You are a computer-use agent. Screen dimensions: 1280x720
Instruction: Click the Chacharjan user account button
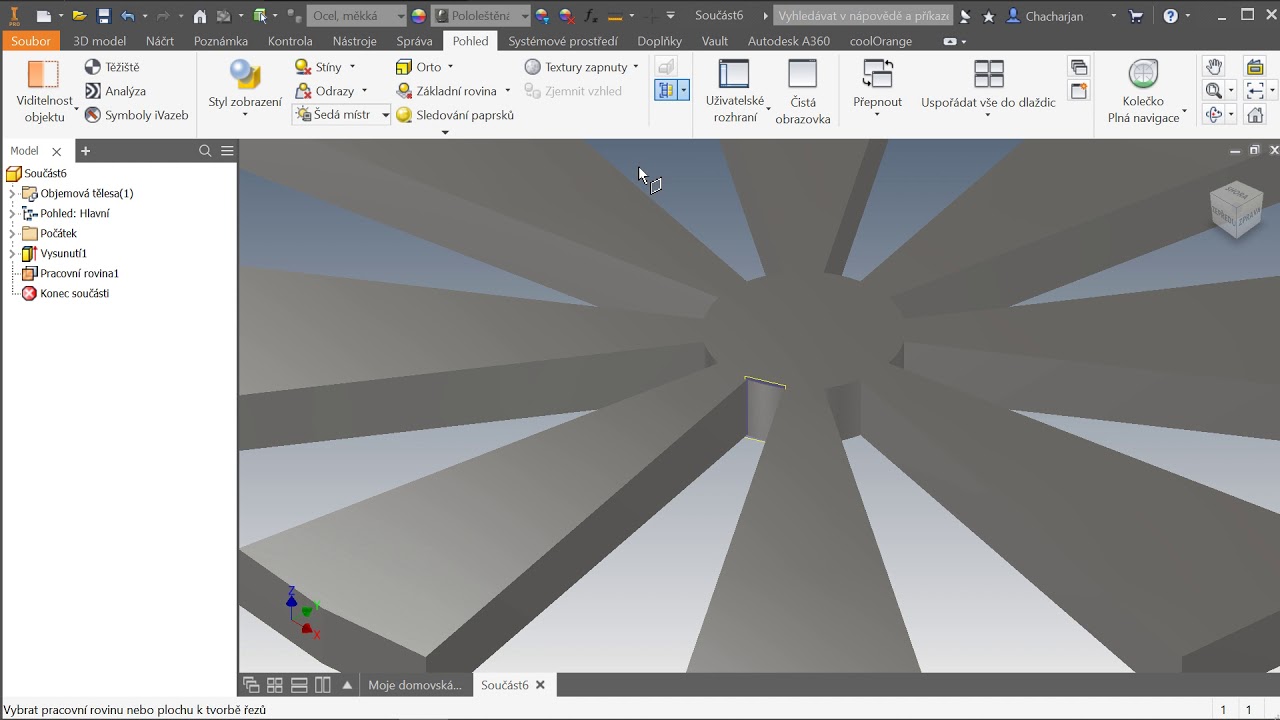coord(1053,16)
